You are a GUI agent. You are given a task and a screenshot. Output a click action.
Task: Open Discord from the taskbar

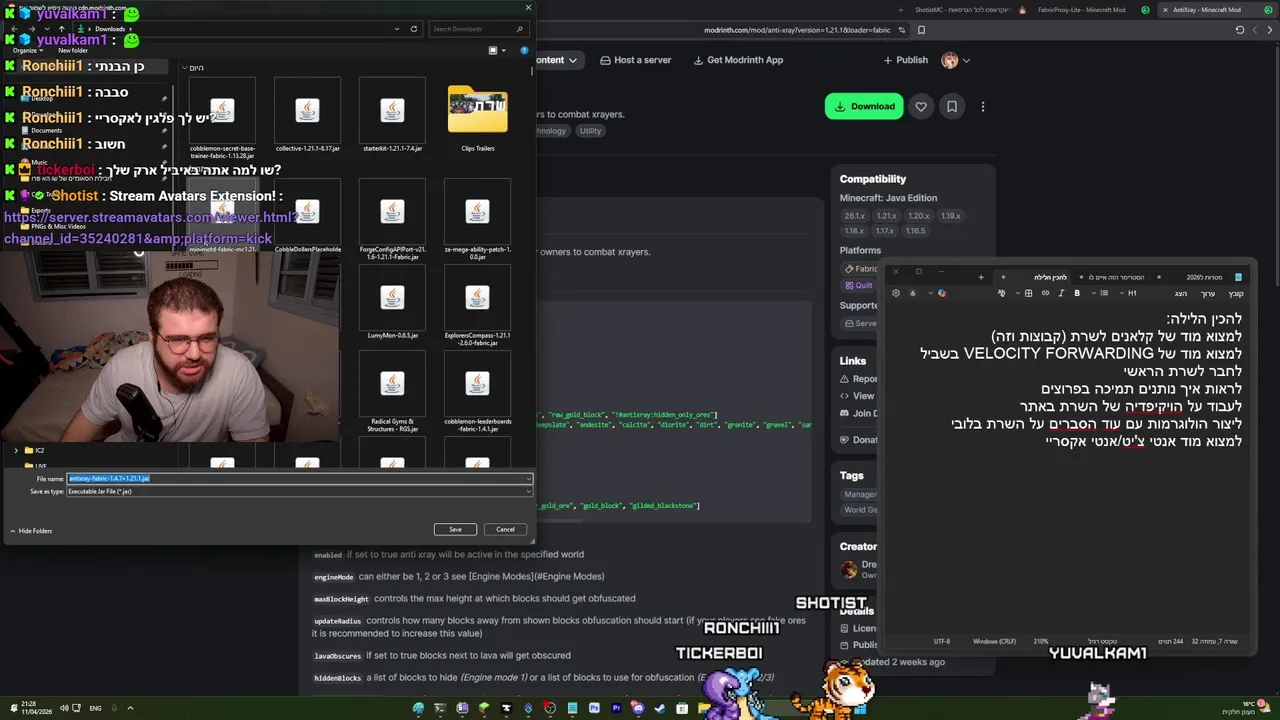638,708
